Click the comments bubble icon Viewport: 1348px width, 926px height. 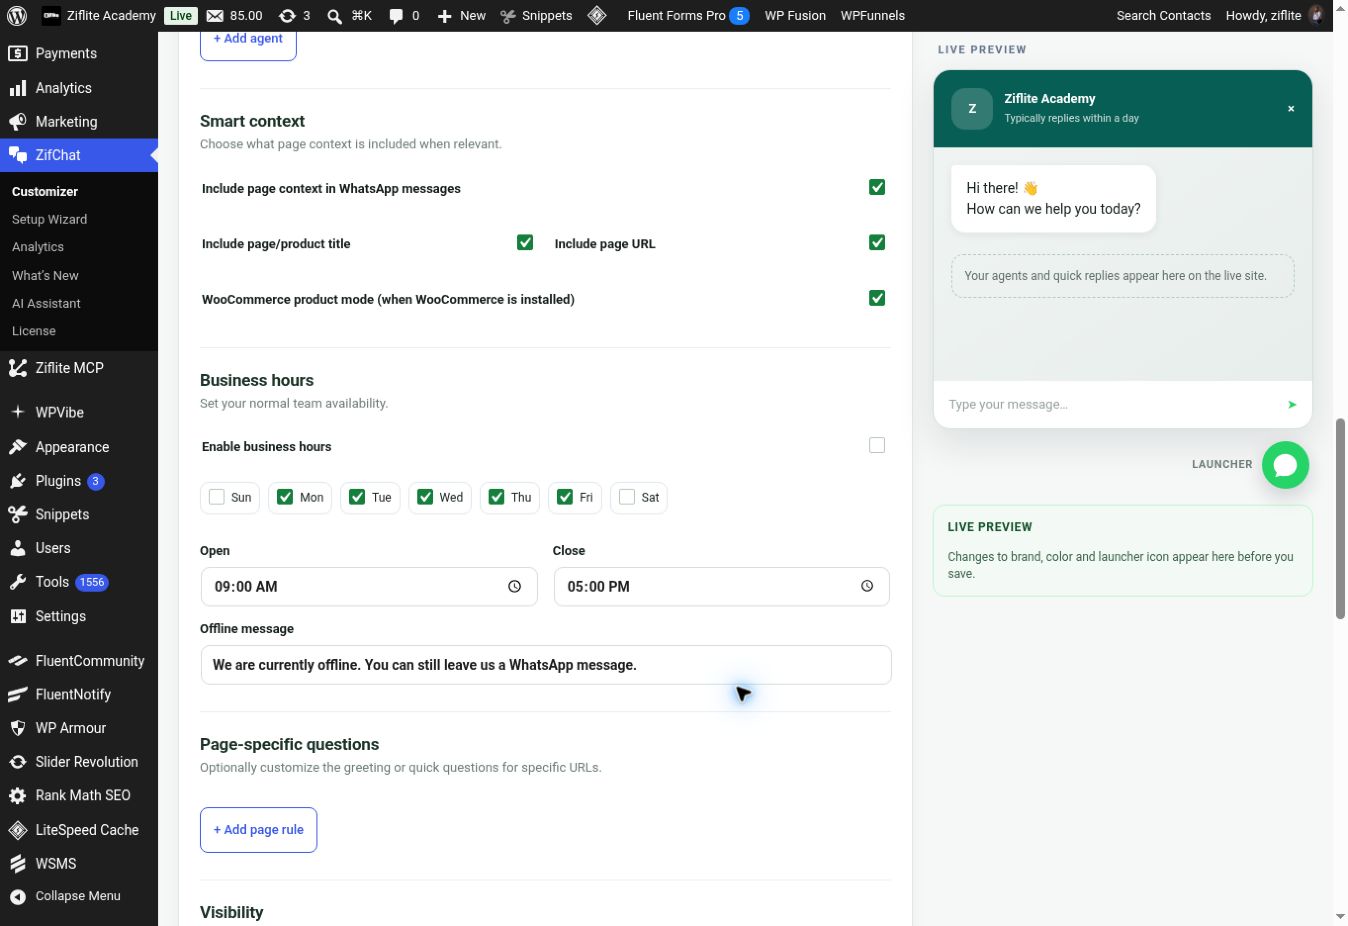[x=396, y=16]
